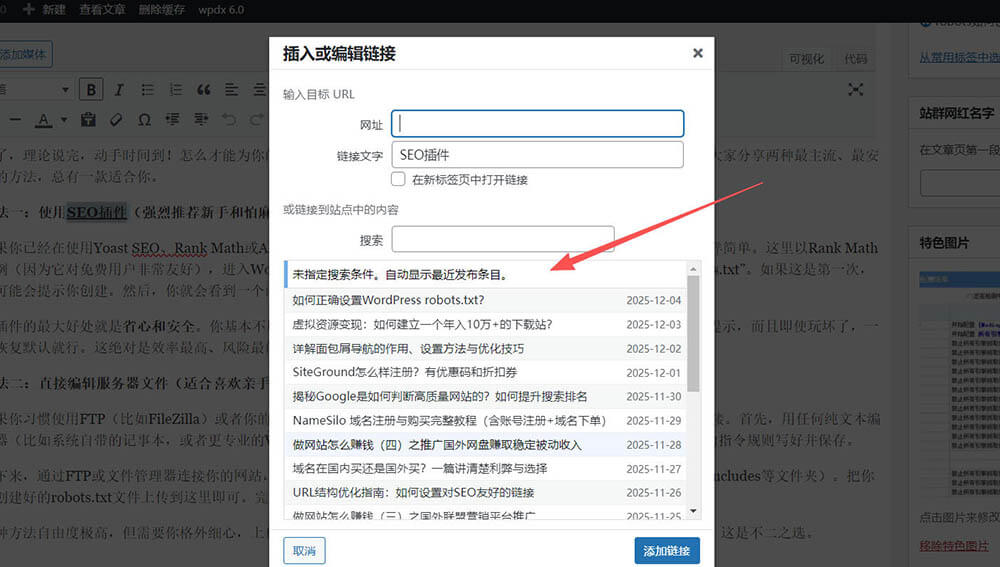The image size is (1000, 567).
Task: Select the post 如何正确设置WordPress robots.txt?
Action: pyautogui.click(x=388, y=300)
